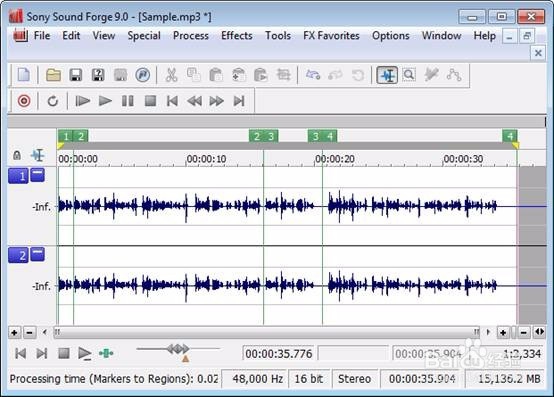Click the scrollbar's right arrow
554x397 pixels.
click(488, 332)
